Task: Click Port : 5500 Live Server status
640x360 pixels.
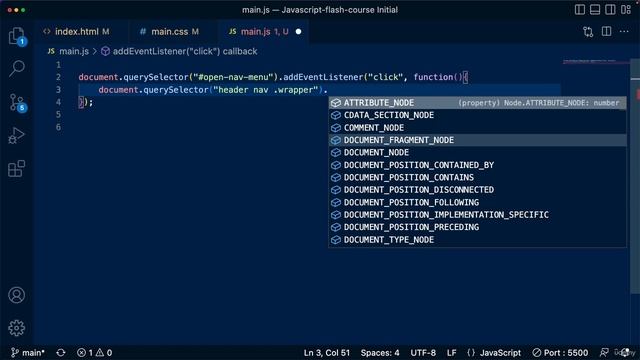Action: coord(560,353)
